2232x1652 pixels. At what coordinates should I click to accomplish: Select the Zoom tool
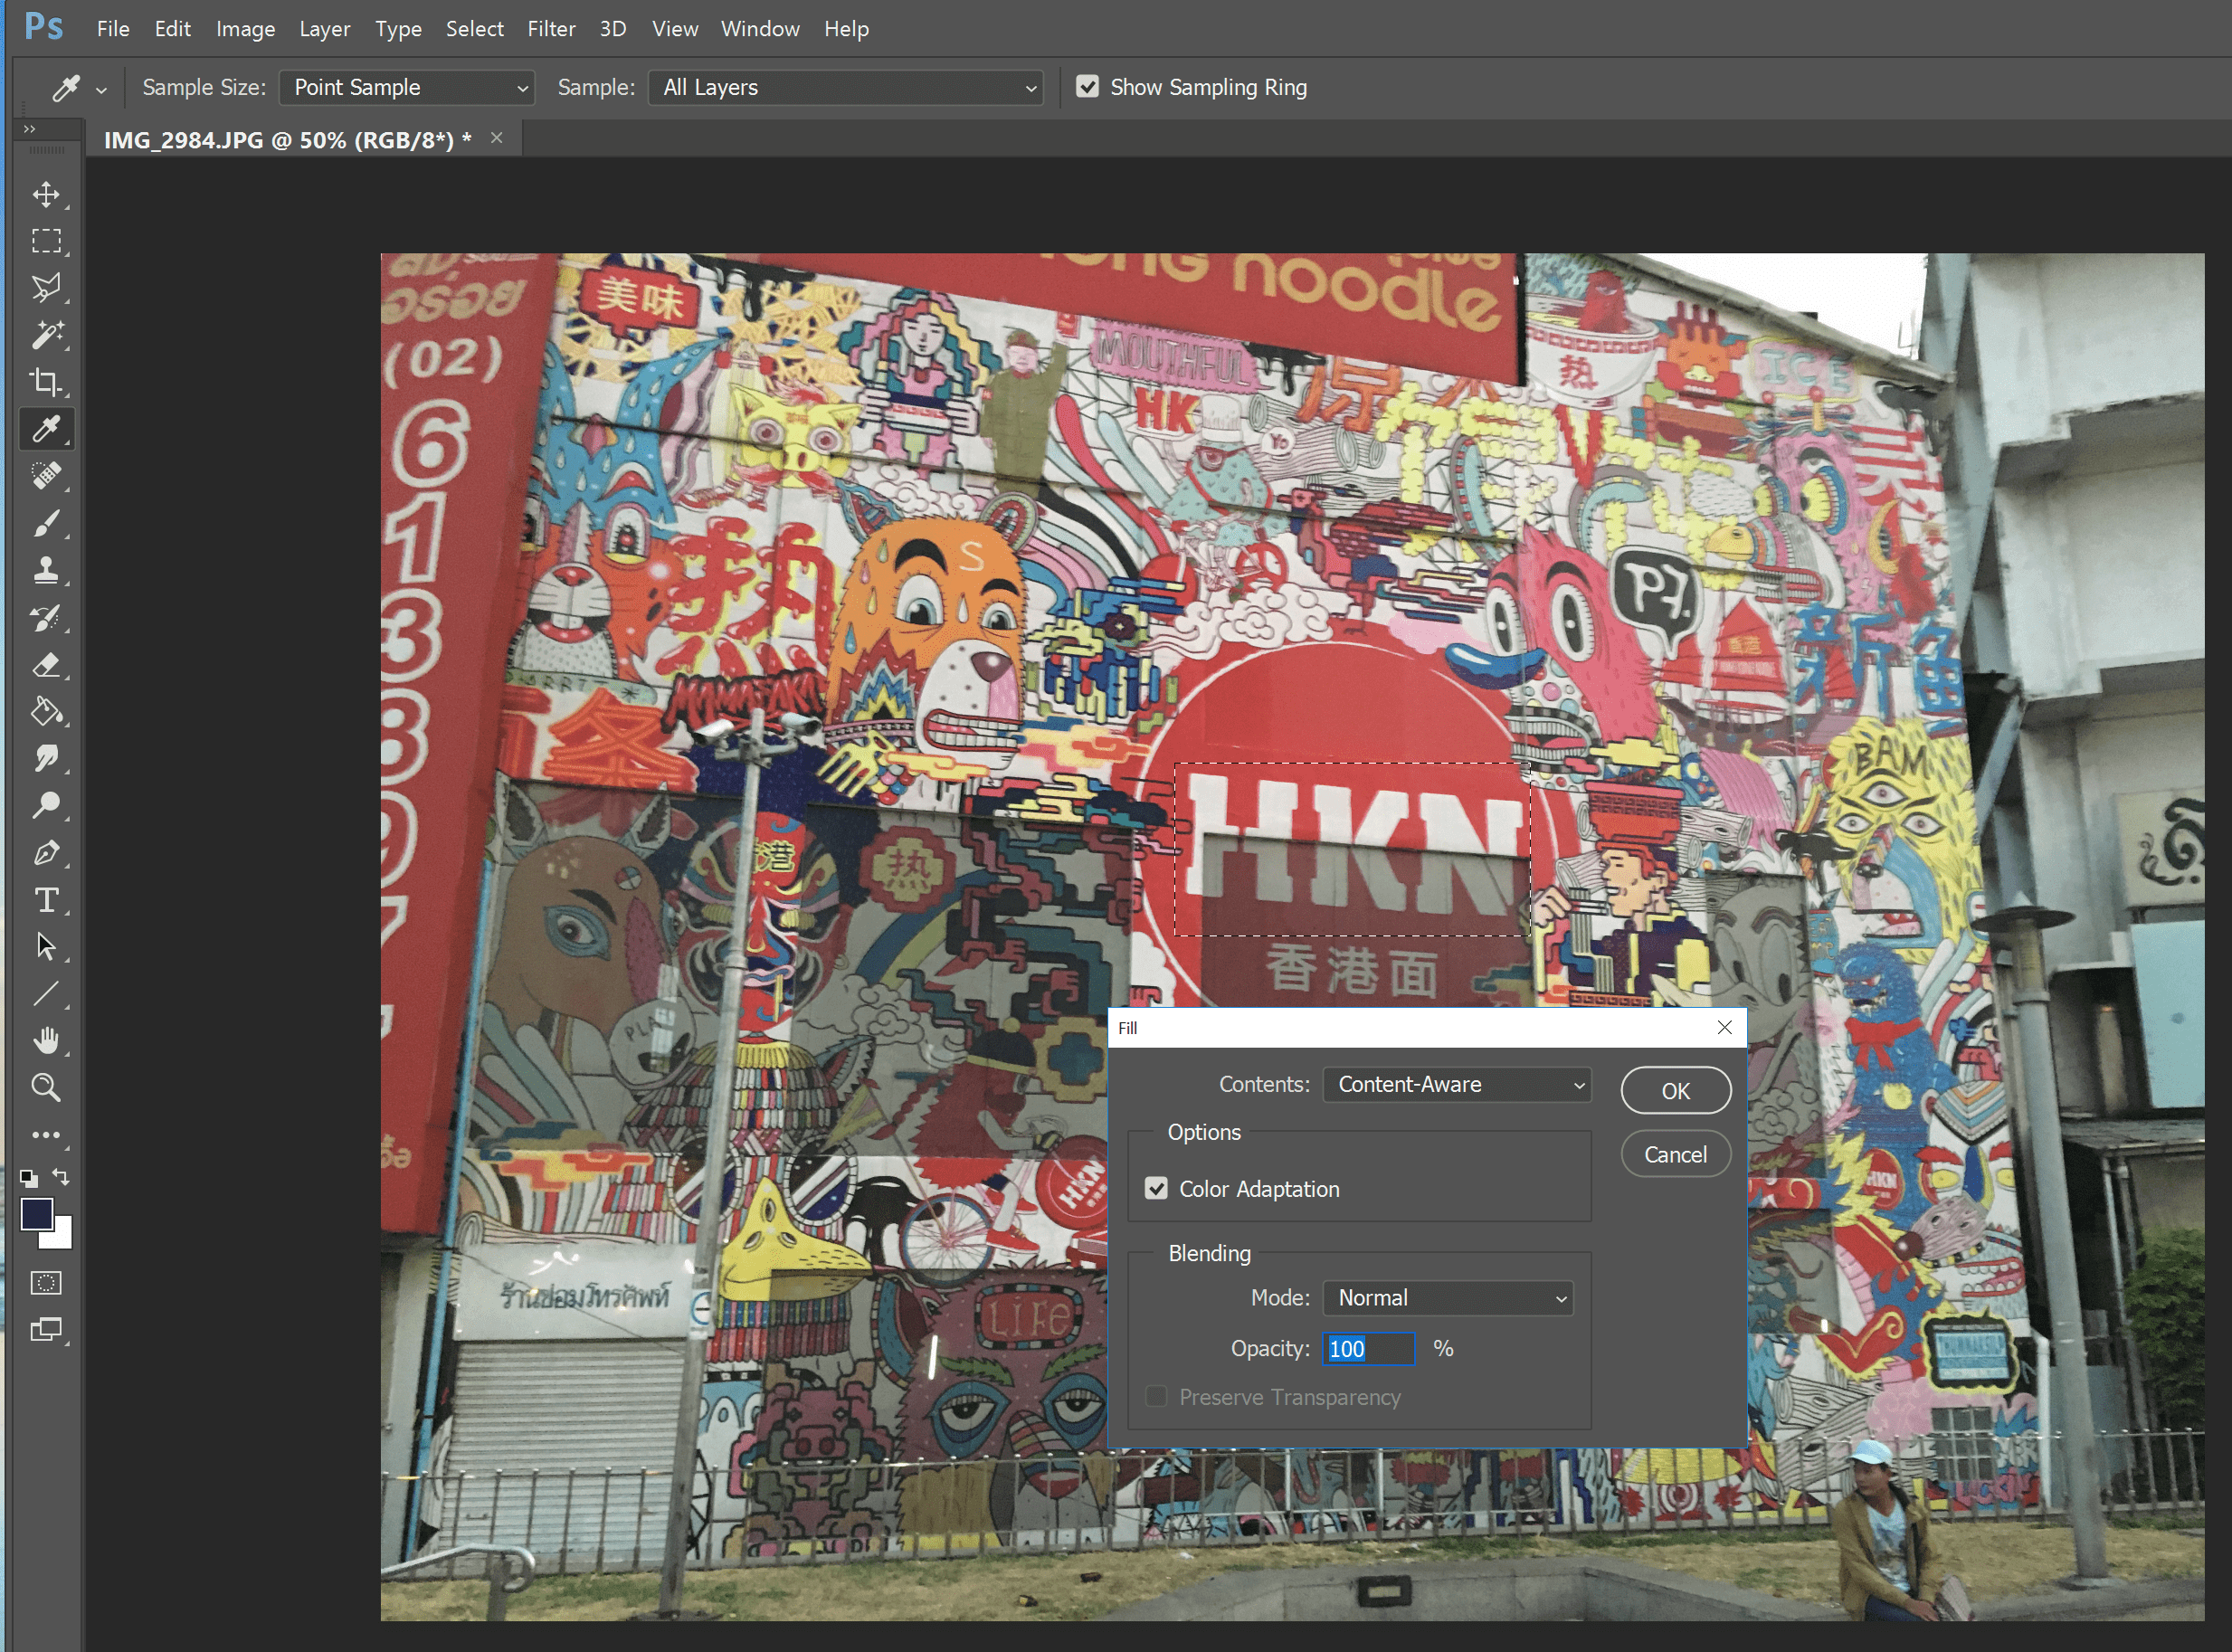click(x=46, y=1088)
